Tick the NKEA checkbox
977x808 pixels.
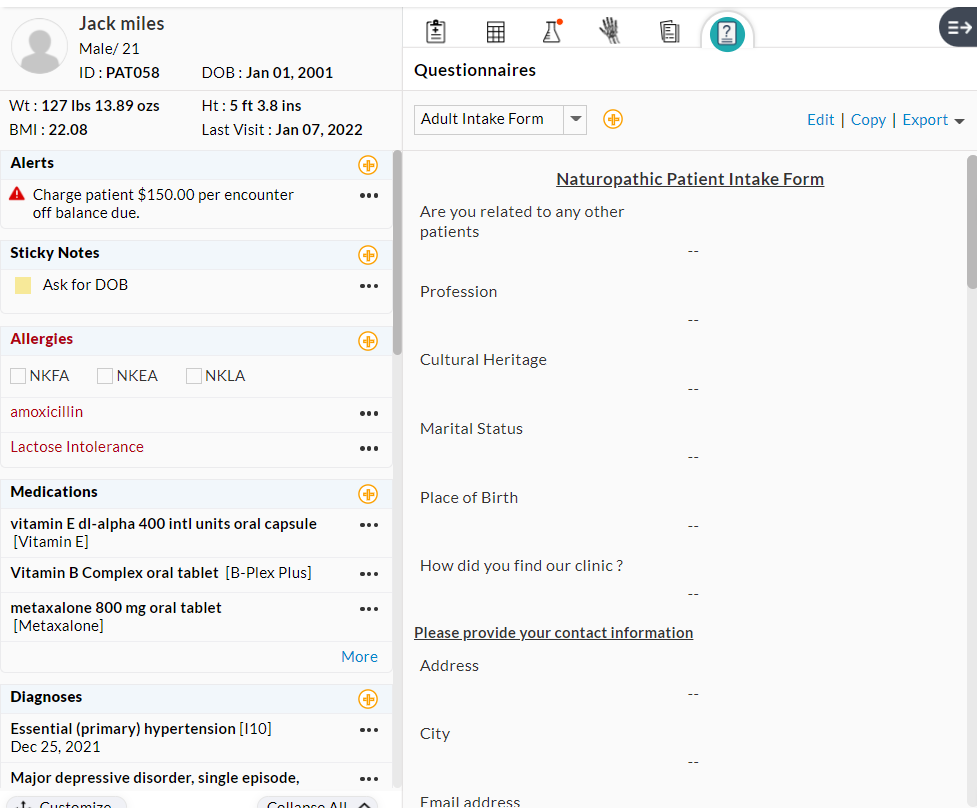[x=105, y=376]
